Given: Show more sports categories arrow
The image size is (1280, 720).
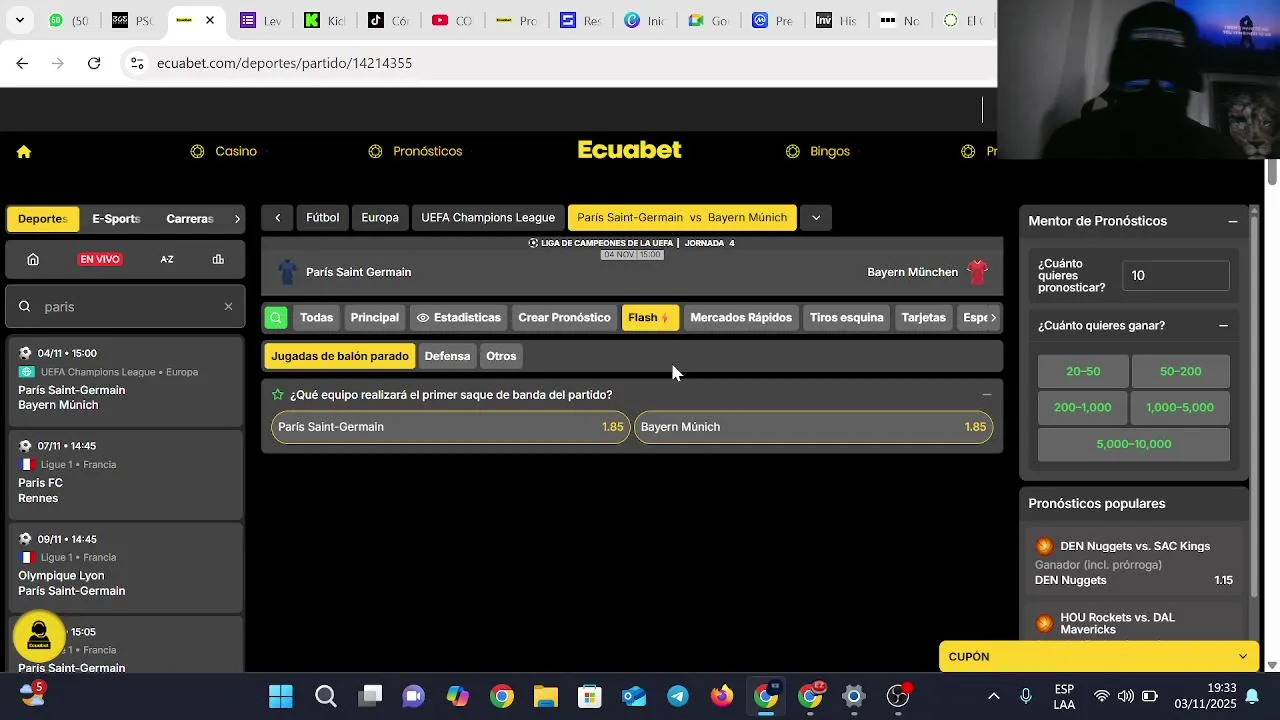Looking at the screenshot, I should coord(237,219).
